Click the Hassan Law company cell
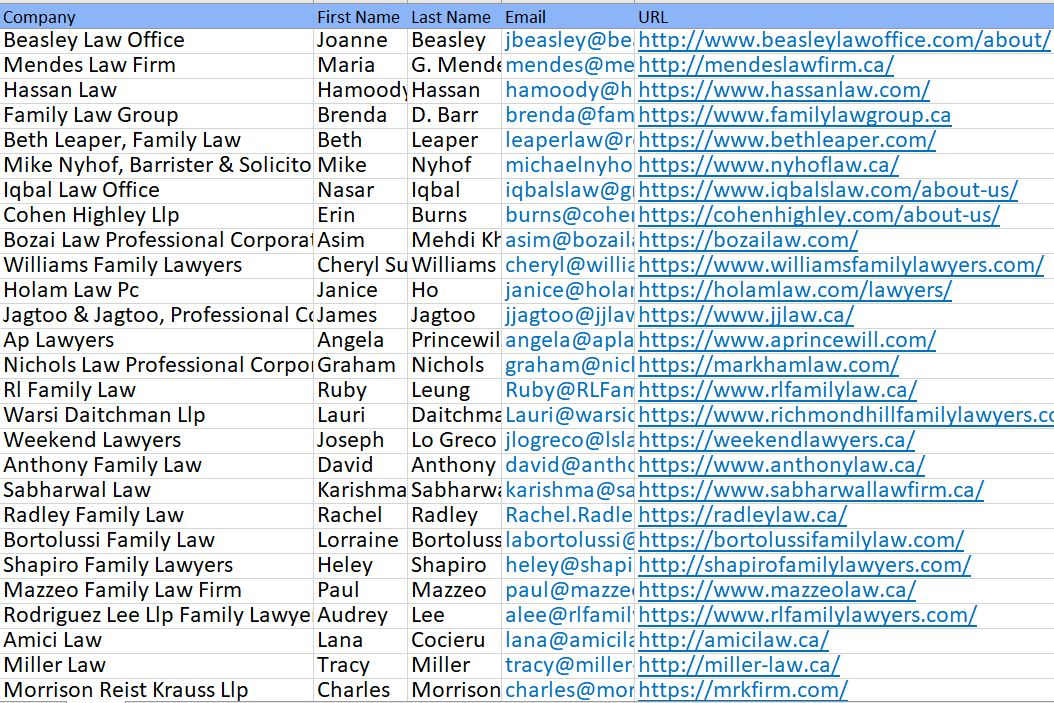1054x703 pixels. click(157, 90)
